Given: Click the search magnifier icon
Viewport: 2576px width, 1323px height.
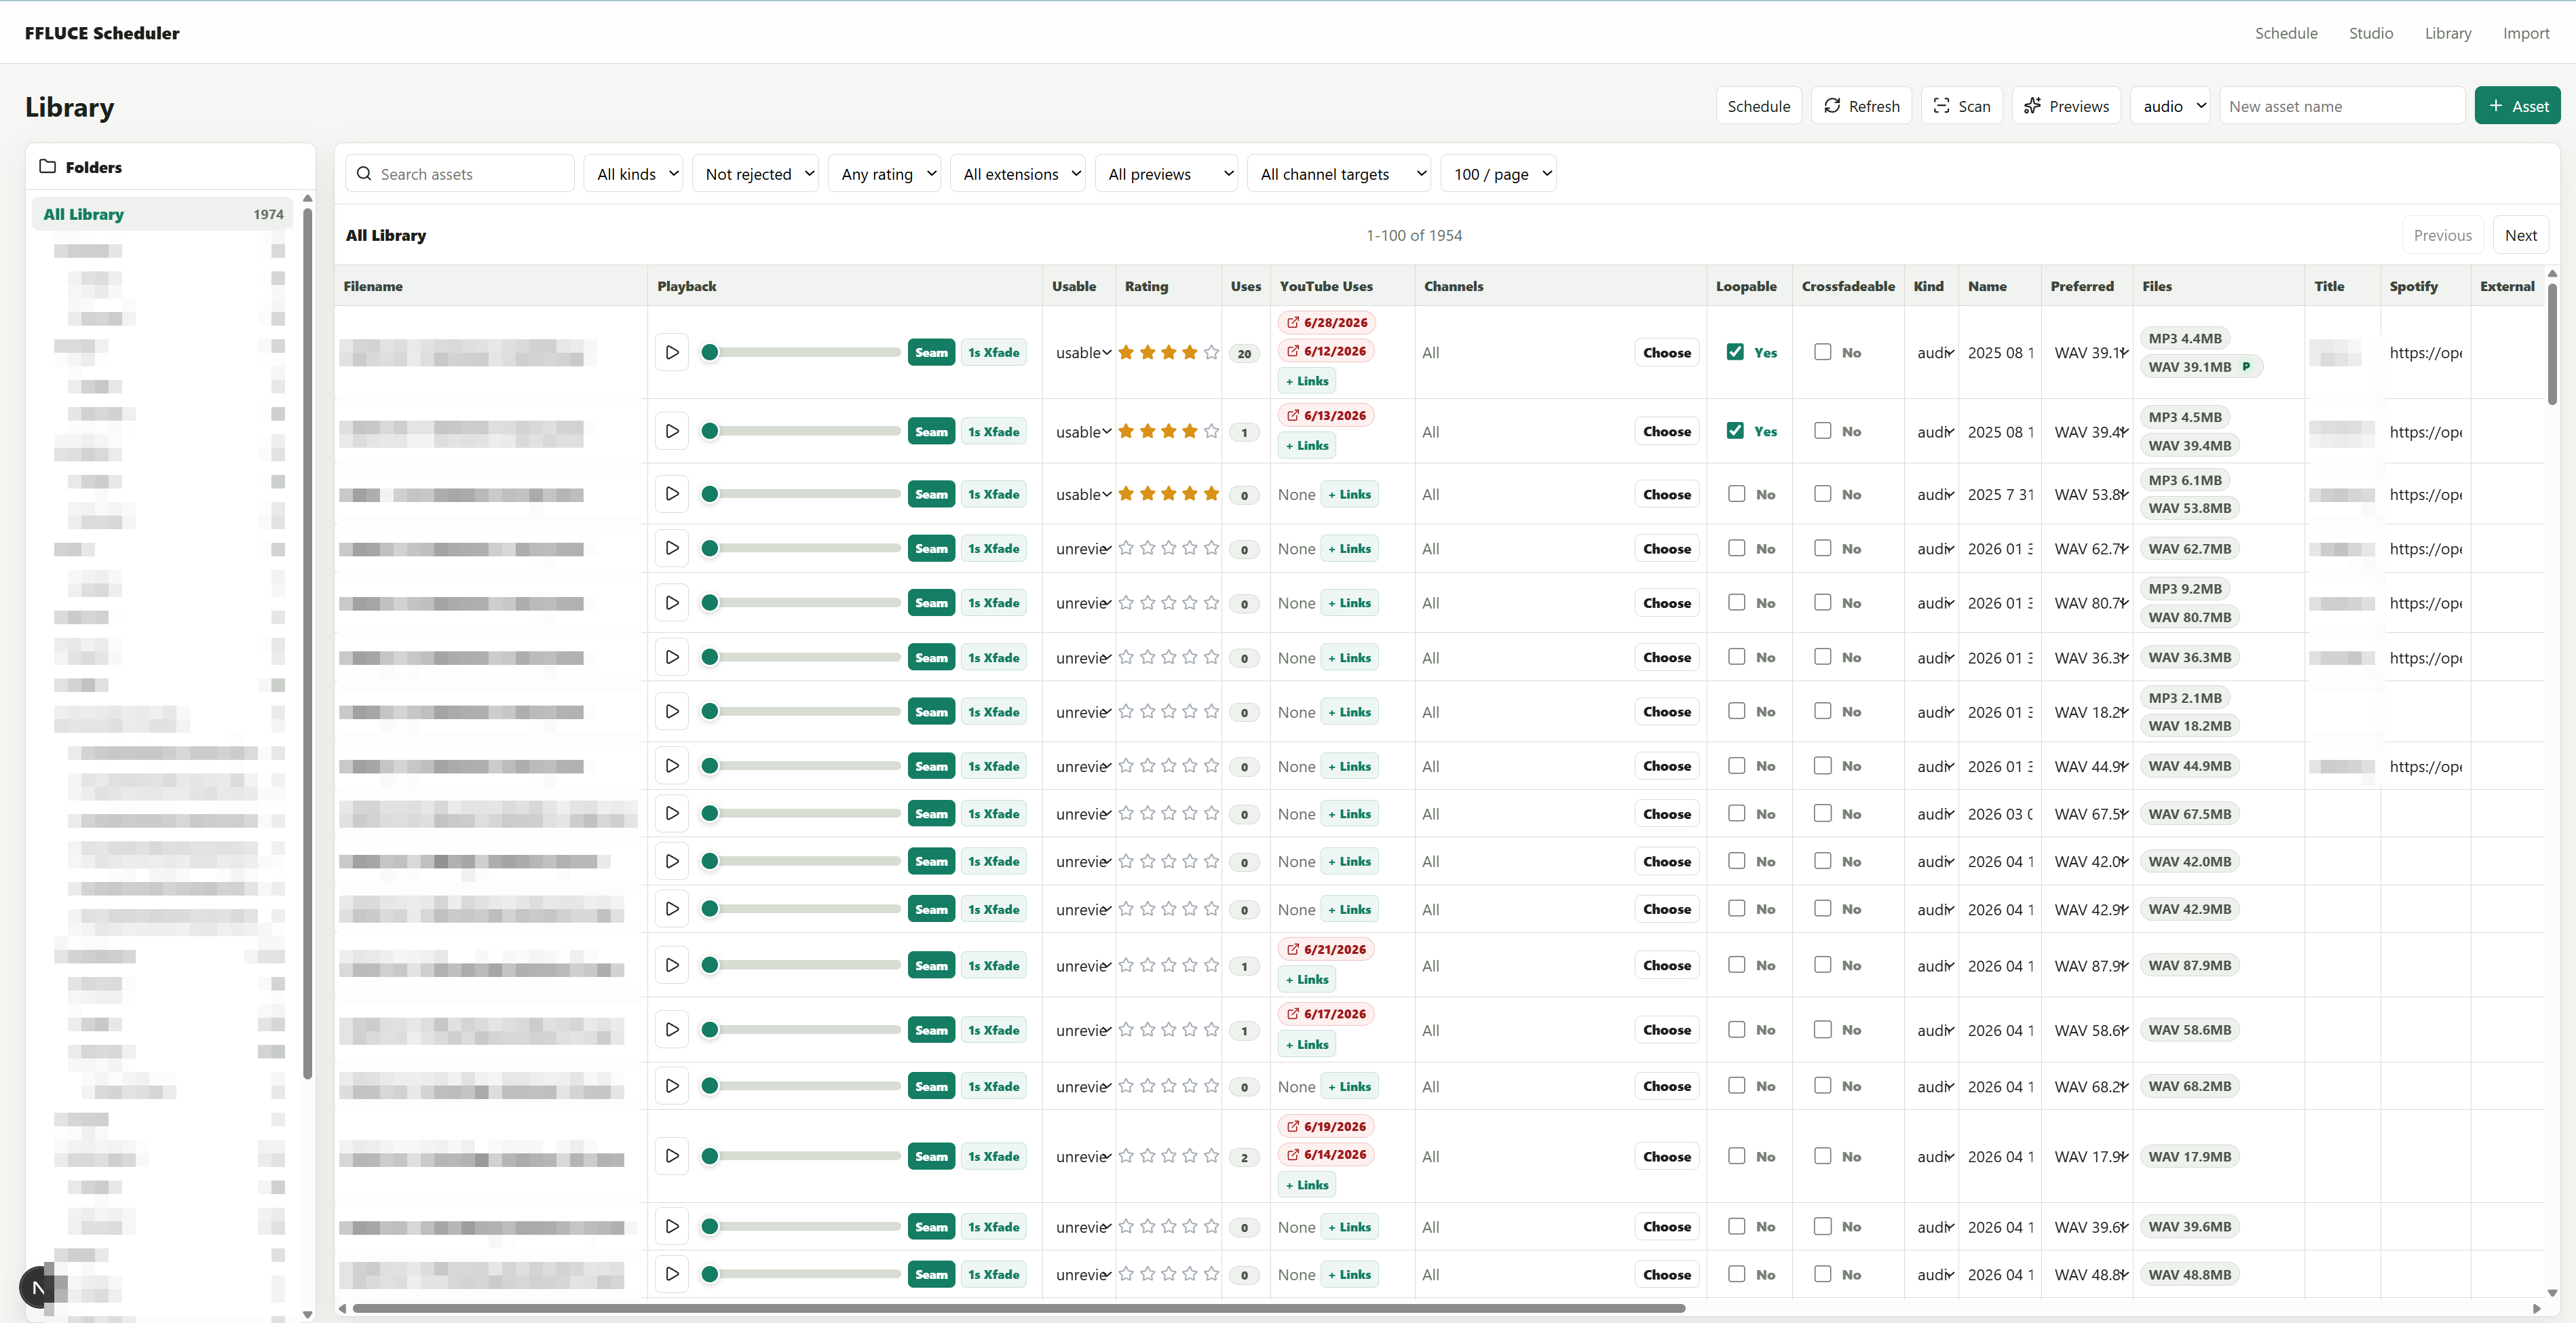Looking at the screenshot, I should point(364,173).
